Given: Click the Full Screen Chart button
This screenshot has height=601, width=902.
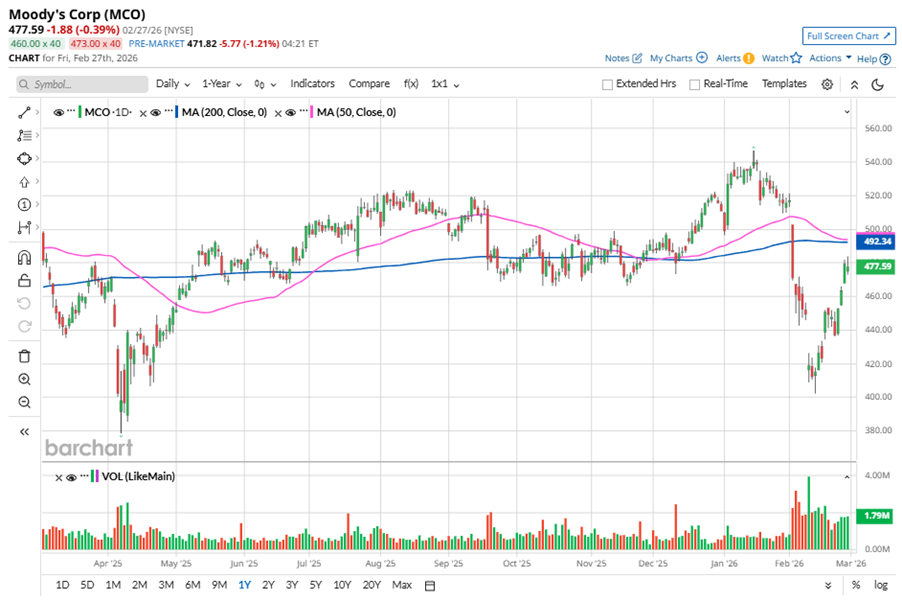Looking at the screenshot, I should pos(847,36).
